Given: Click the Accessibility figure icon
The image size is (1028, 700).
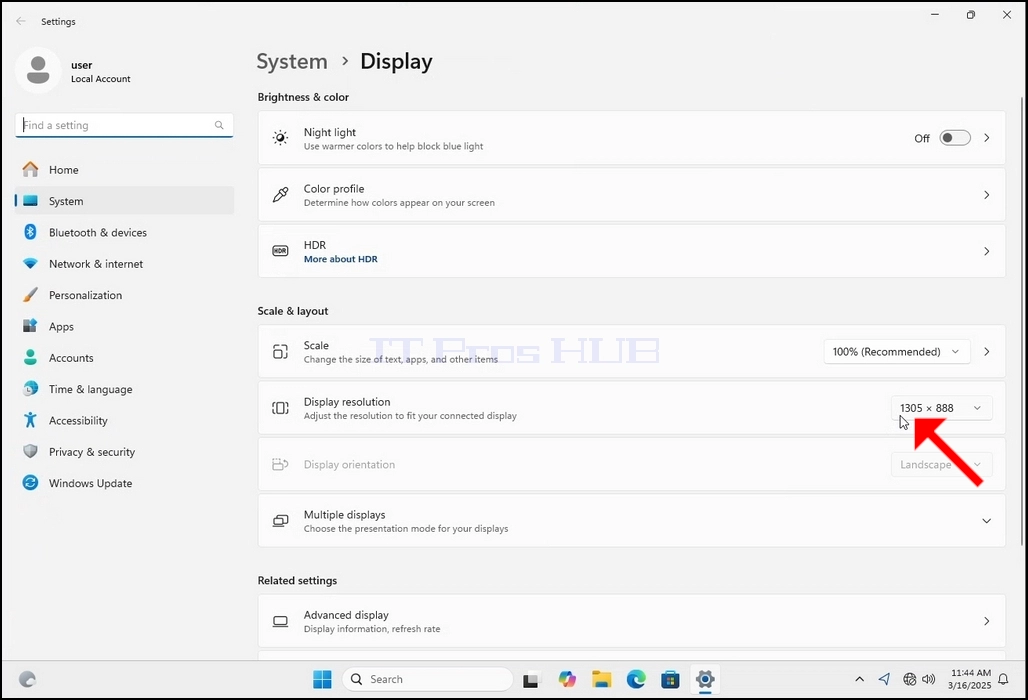Looking at the screenshot, I should [x=30, y=420].
